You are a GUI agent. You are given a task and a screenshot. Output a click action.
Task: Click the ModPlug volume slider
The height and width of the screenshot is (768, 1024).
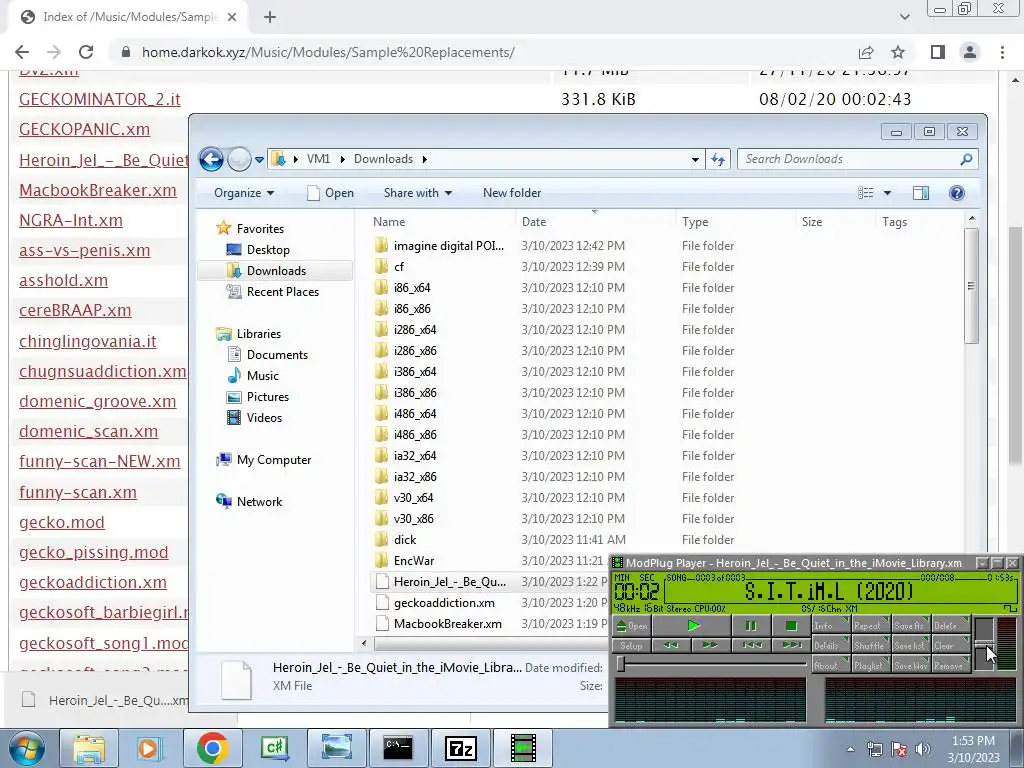point(984,643)
